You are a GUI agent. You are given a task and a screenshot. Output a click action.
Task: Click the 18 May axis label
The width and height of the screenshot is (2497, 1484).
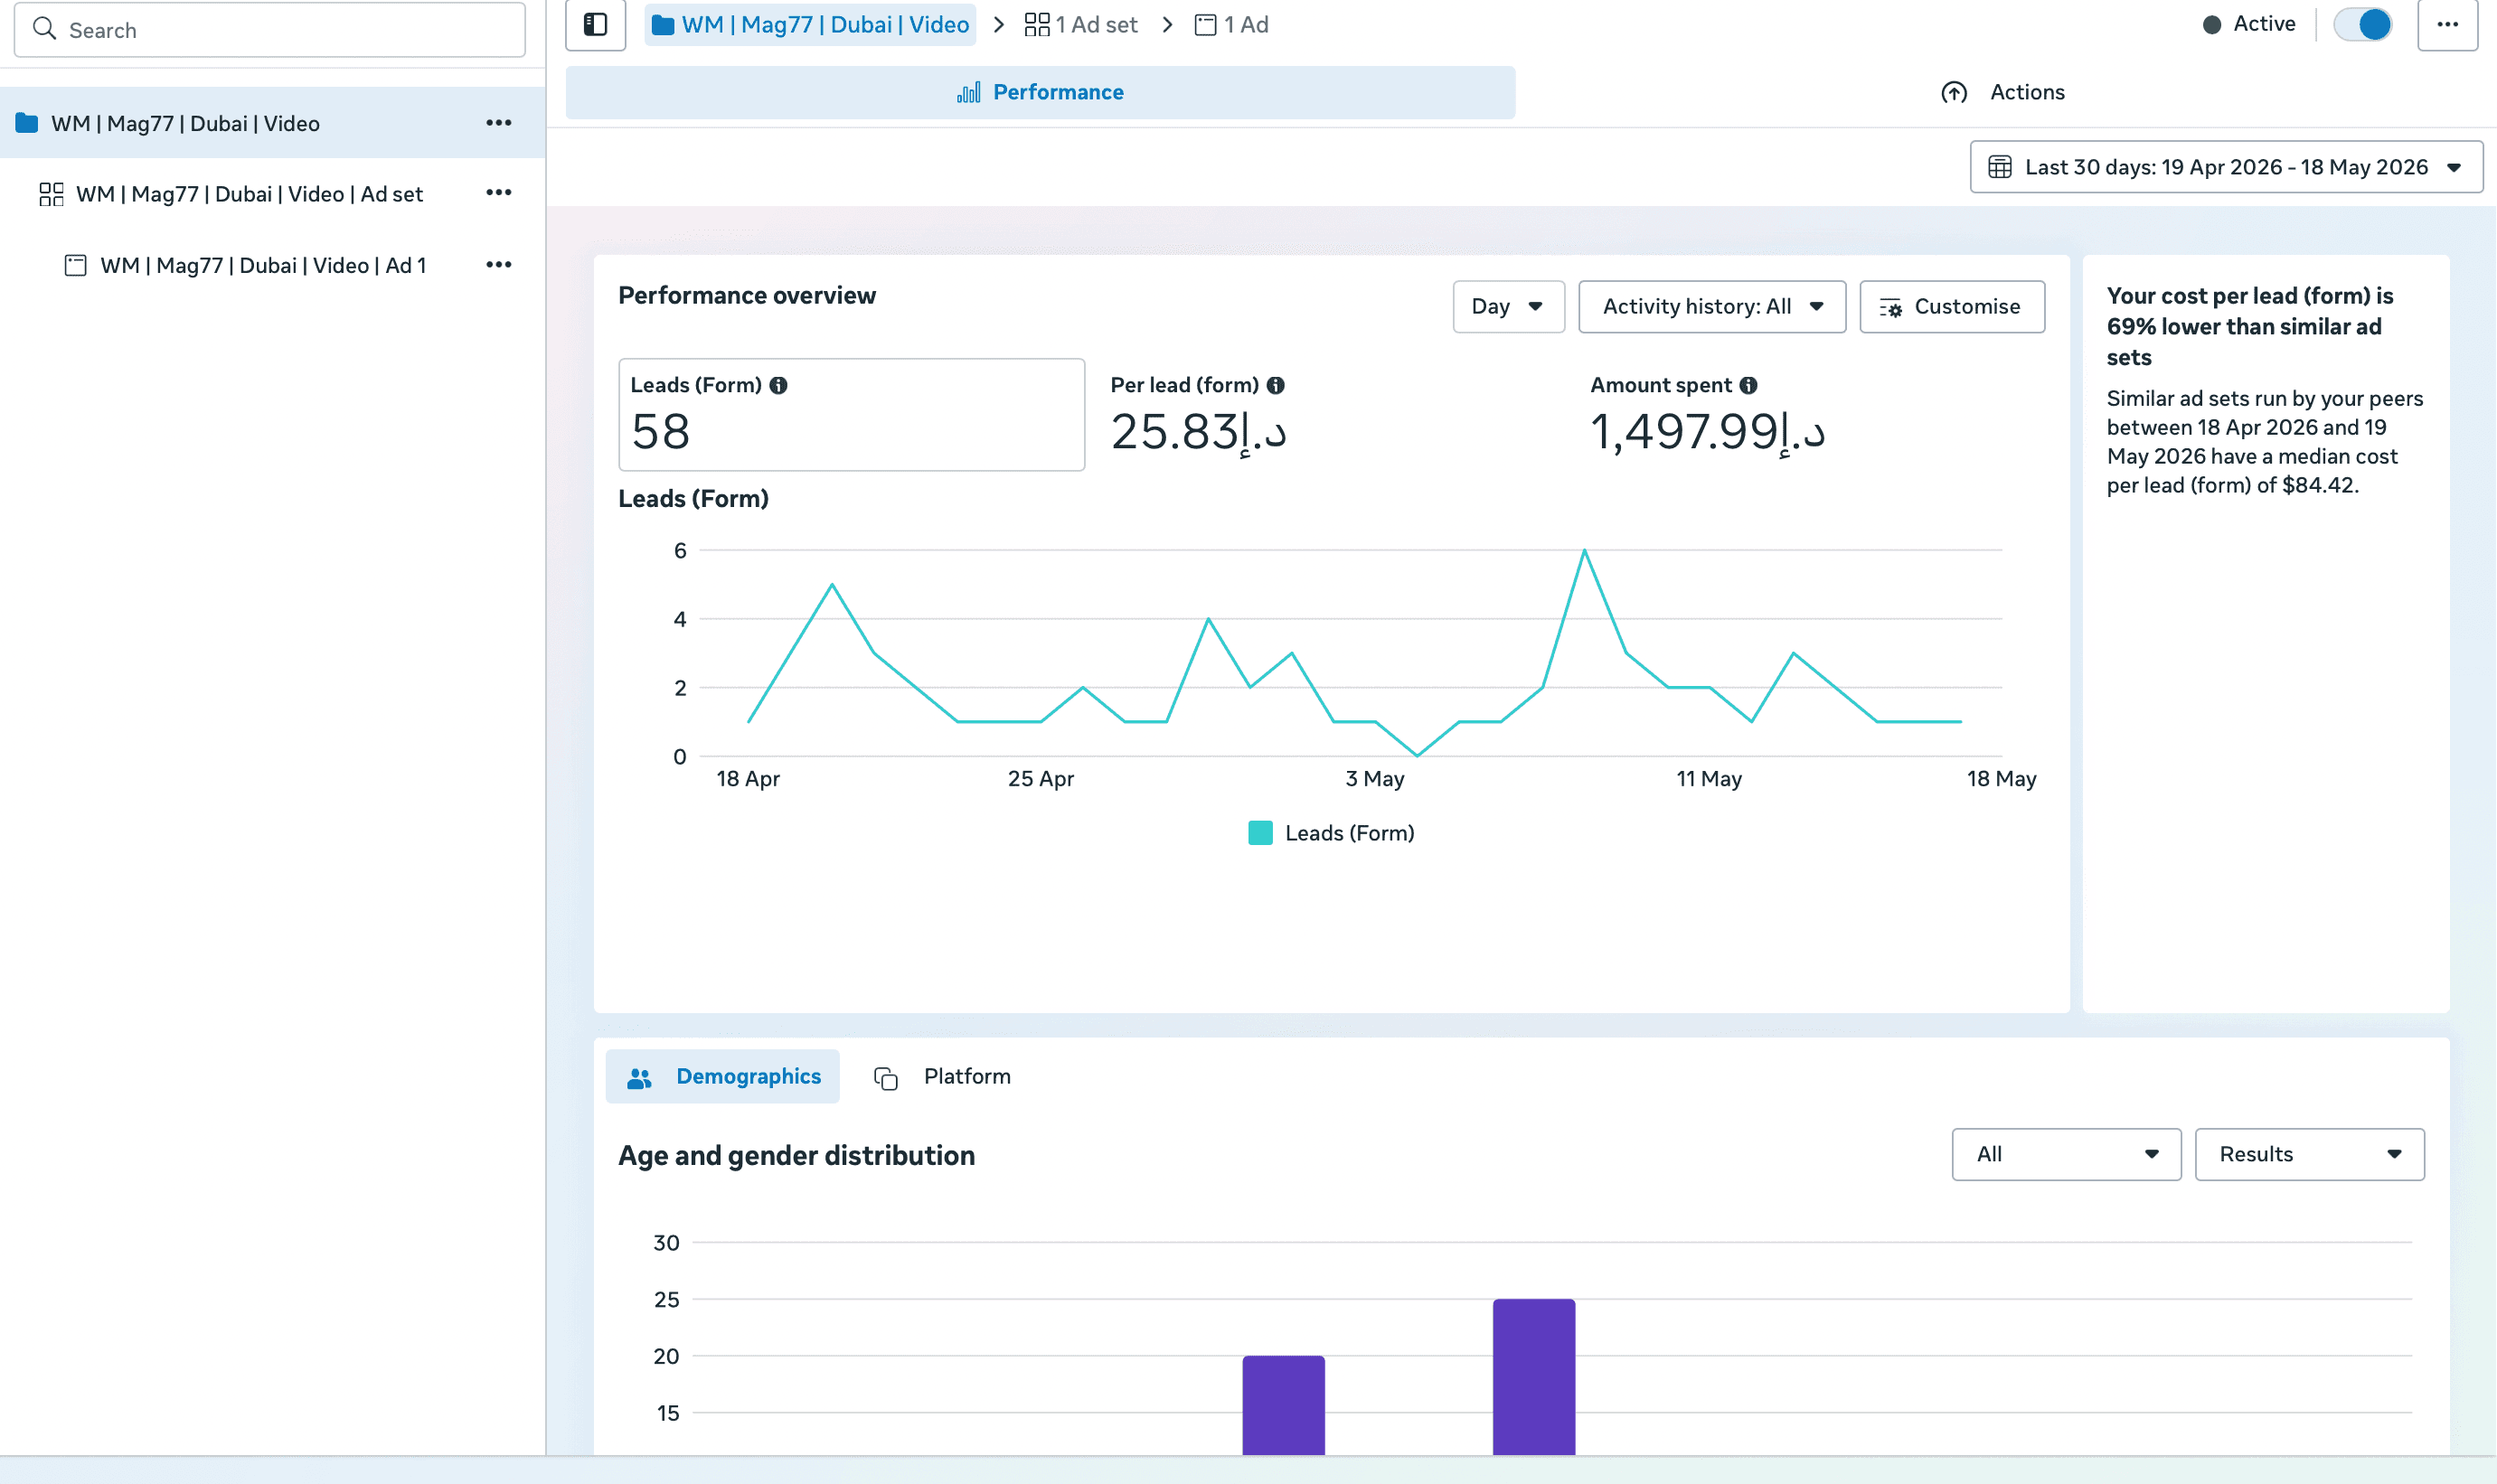tap(2001, 779)
